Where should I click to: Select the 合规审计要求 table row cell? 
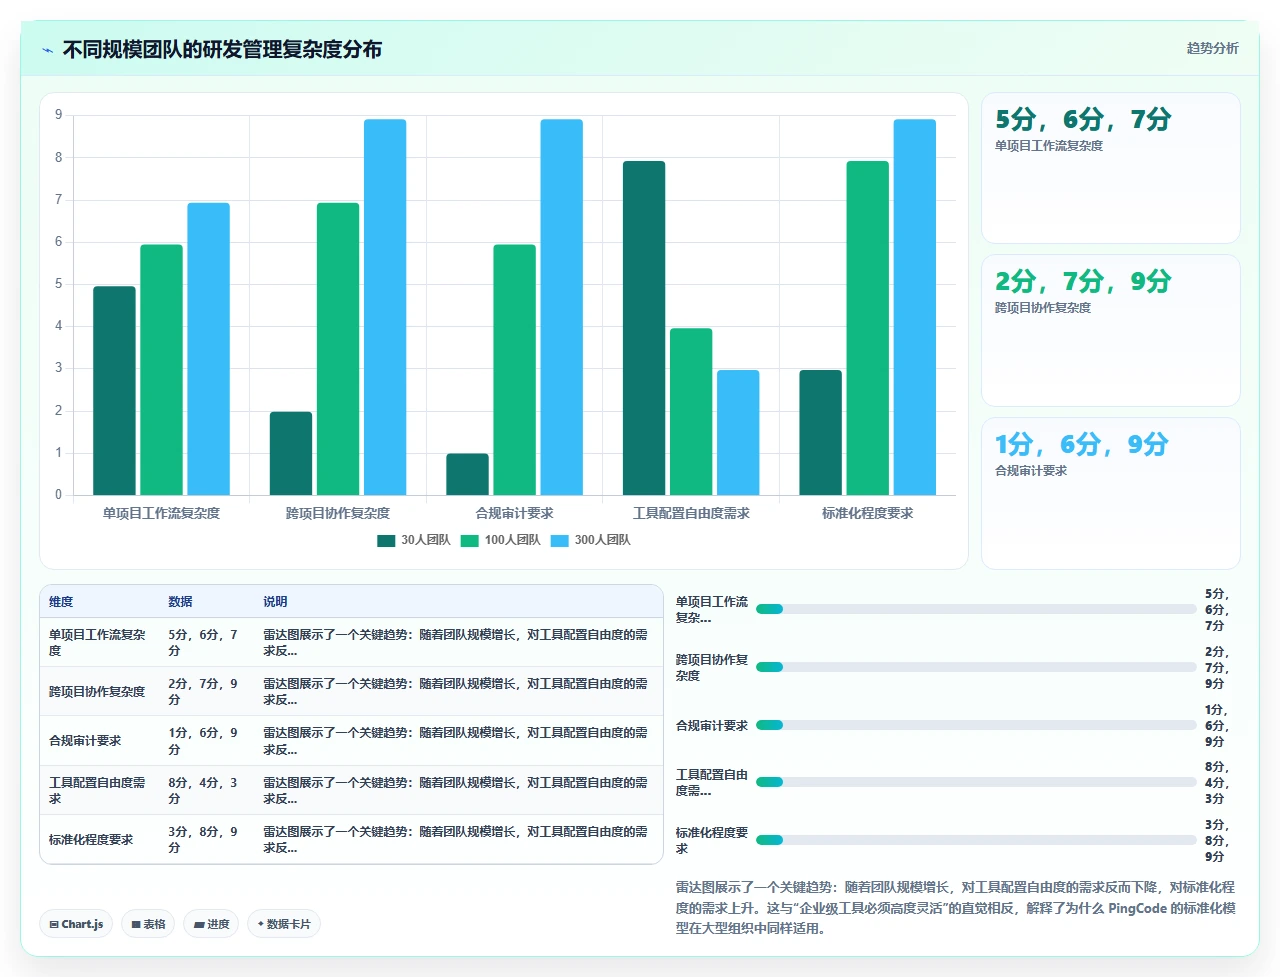click(99, 741)
